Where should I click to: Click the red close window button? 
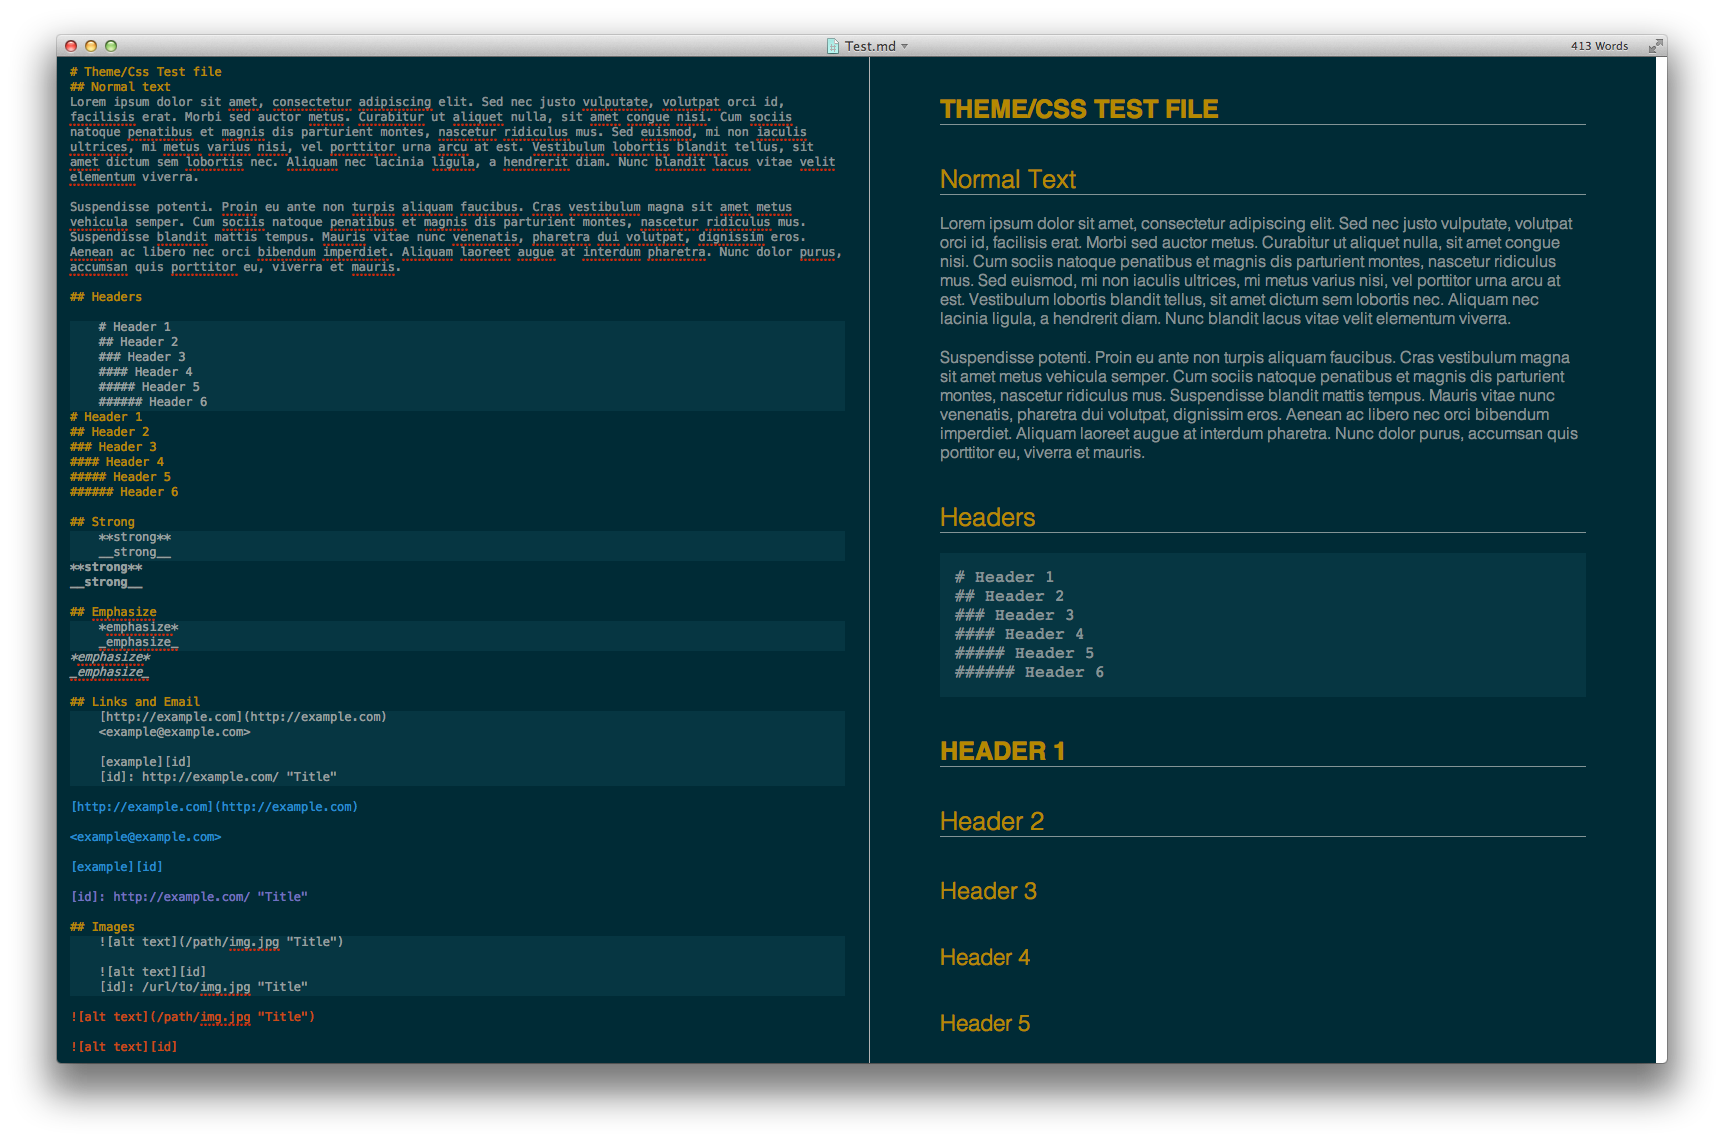point(71,46)
